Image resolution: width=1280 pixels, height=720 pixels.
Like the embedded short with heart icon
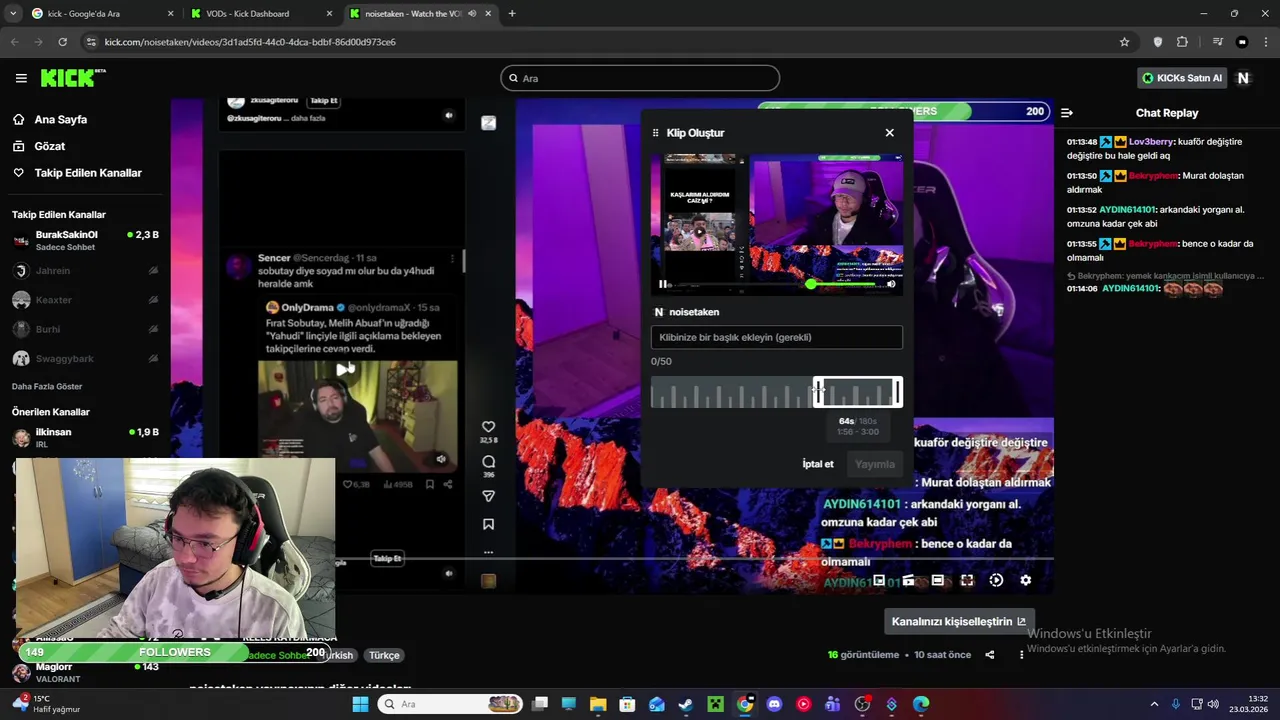click(x=488, y=427)
